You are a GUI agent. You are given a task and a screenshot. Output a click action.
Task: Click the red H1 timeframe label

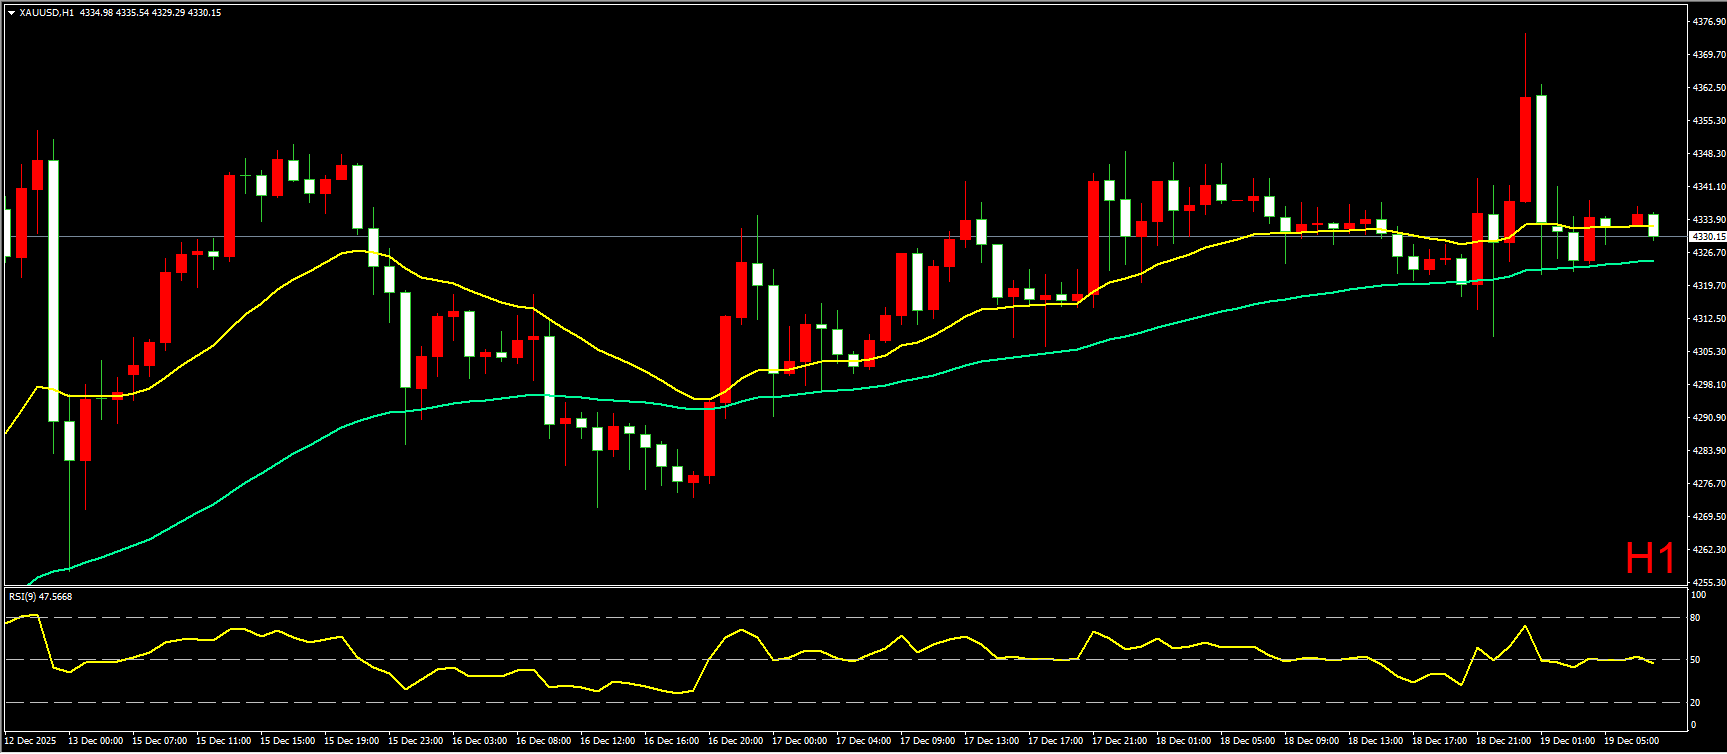1650,559
